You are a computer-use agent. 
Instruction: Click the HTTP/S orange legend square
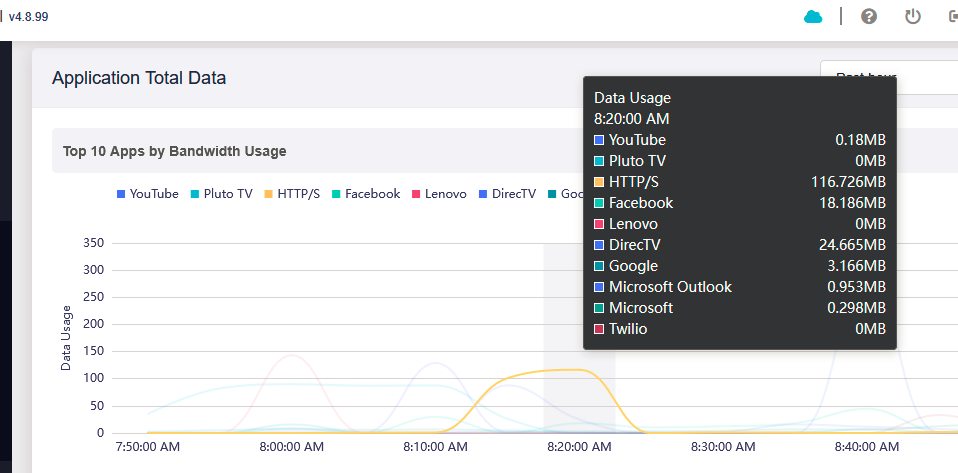[x=268, y=194]
